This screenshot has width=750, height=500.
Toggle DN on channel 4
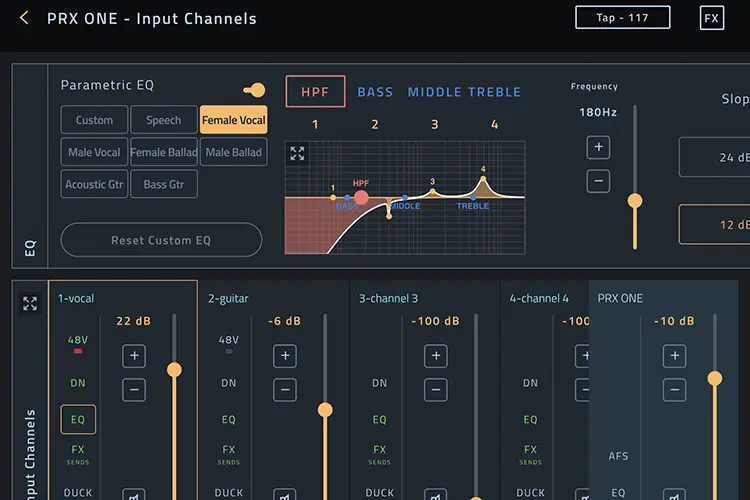[530, 383]
